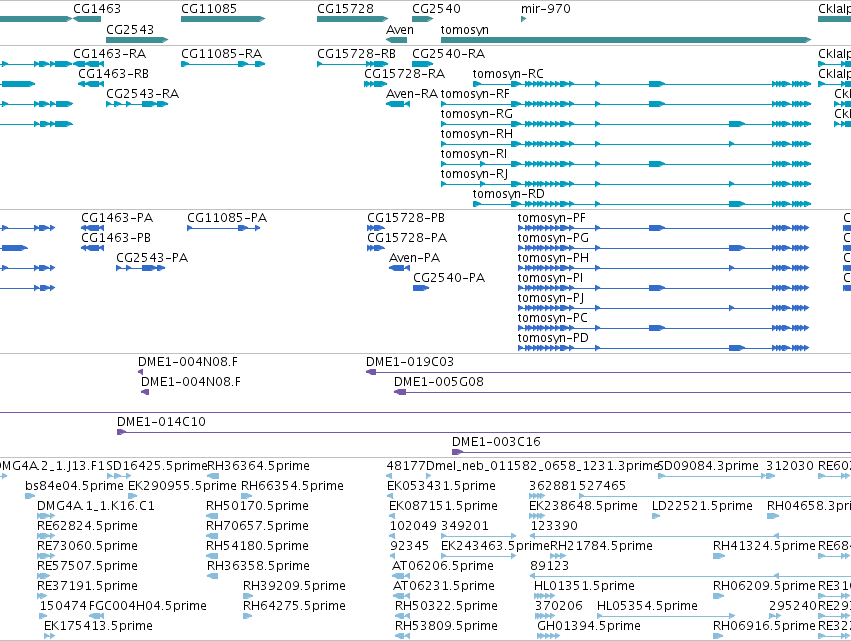Click transcript Aven-RA
The width and height of the screenshot is (851, 641).
click(x=398, y=104)
